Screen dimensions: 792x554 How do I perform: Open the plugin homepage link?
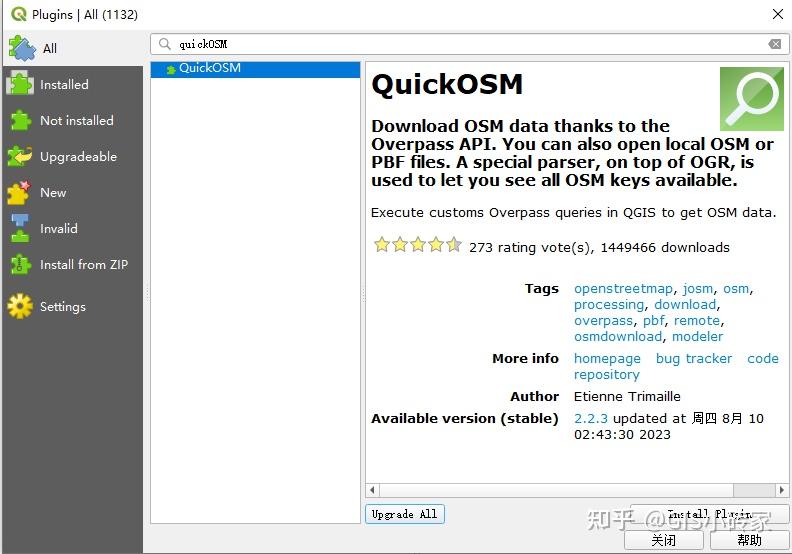[607, 359]
